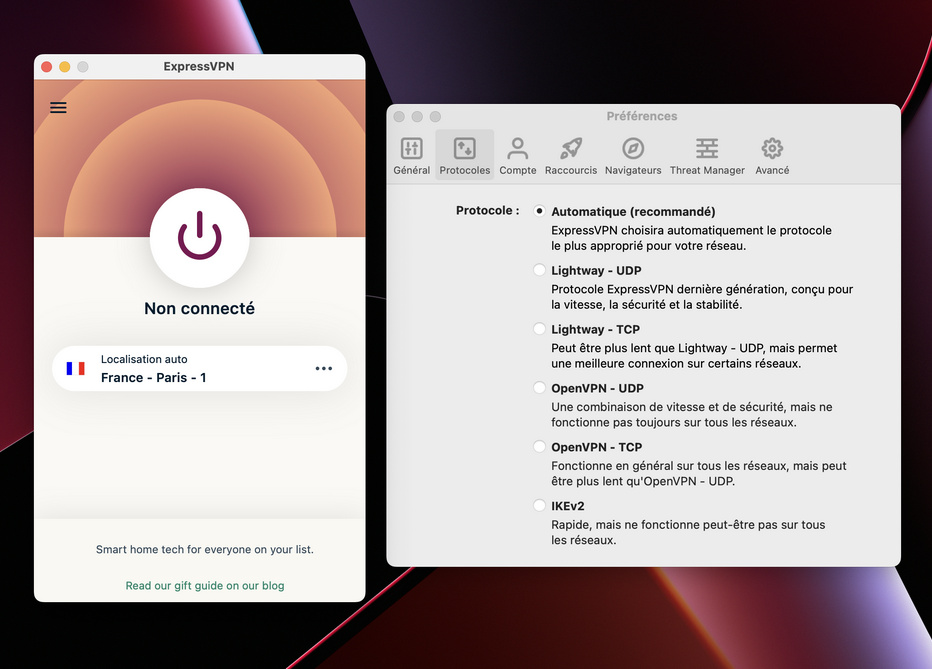Select the OpenVPN - TCP protocol

[539, 446]
